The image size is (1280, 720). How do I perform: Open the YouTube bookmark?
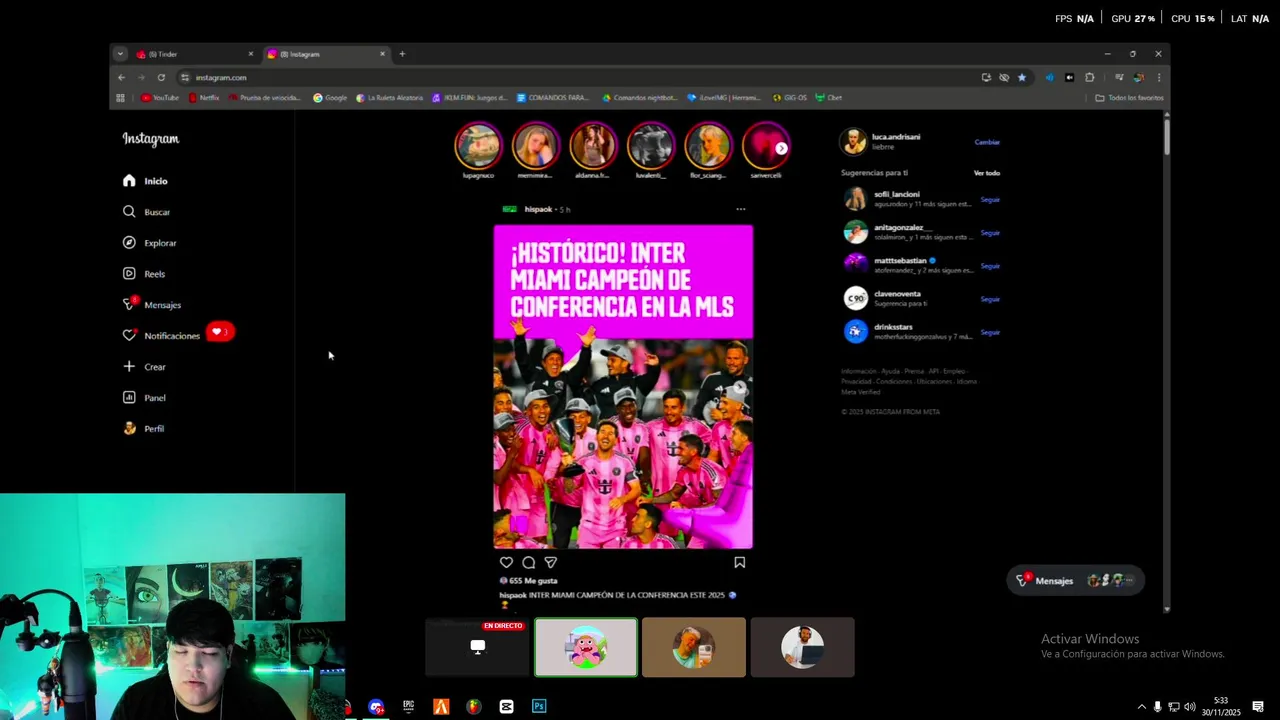point(160,98)
